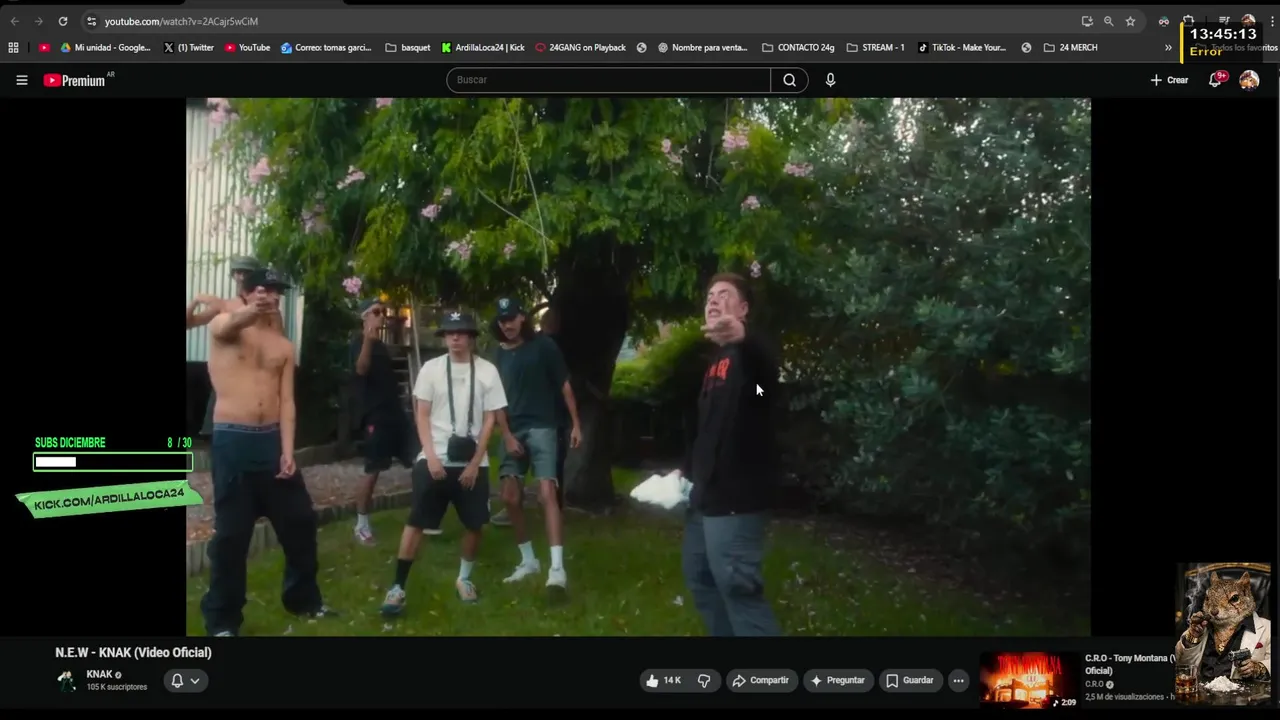This screenshot has width=1280, height=720.
Task: Bookmark this page with the star
Action: point(1130,21)
